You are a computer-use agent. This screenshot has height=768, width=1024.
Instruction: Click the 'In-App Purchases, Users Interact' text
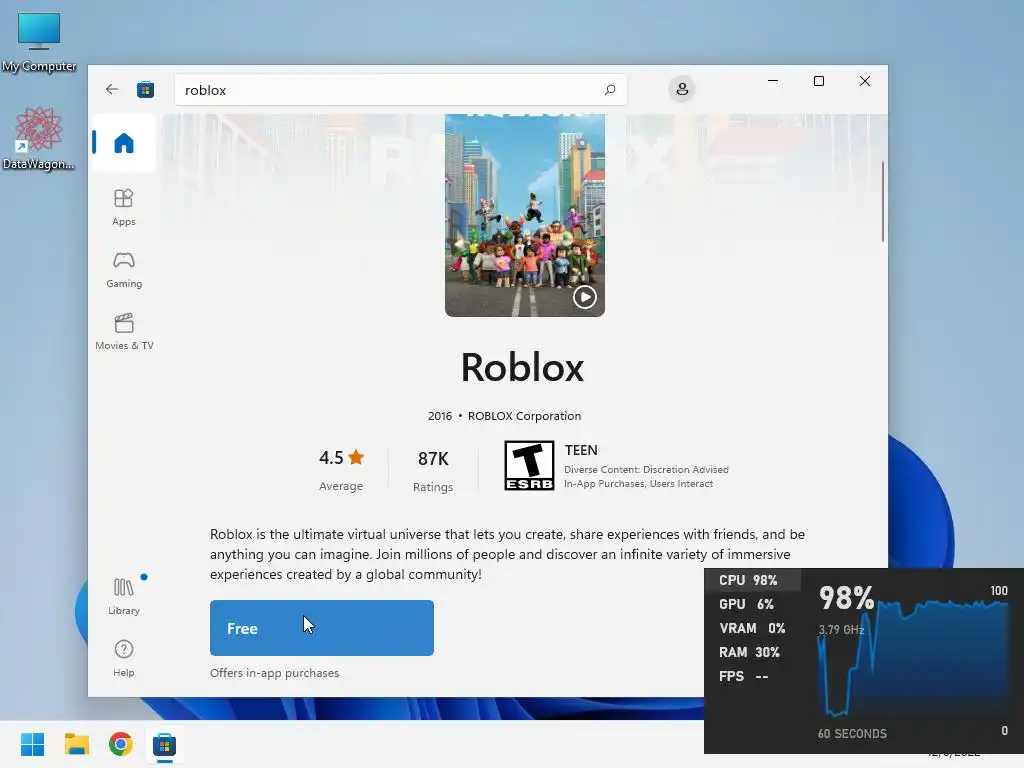pos(639,484)
